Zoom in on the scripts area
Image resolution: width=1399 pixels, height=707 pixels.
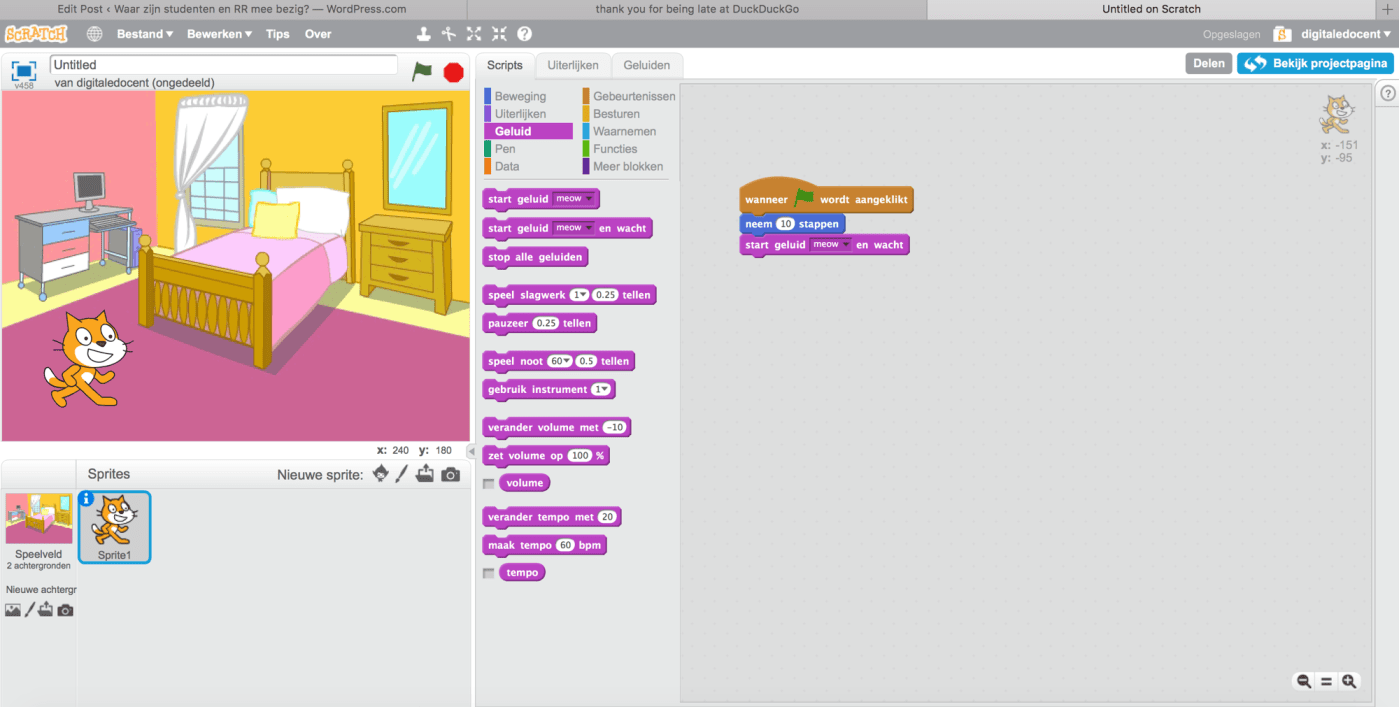click(1349, 681)
